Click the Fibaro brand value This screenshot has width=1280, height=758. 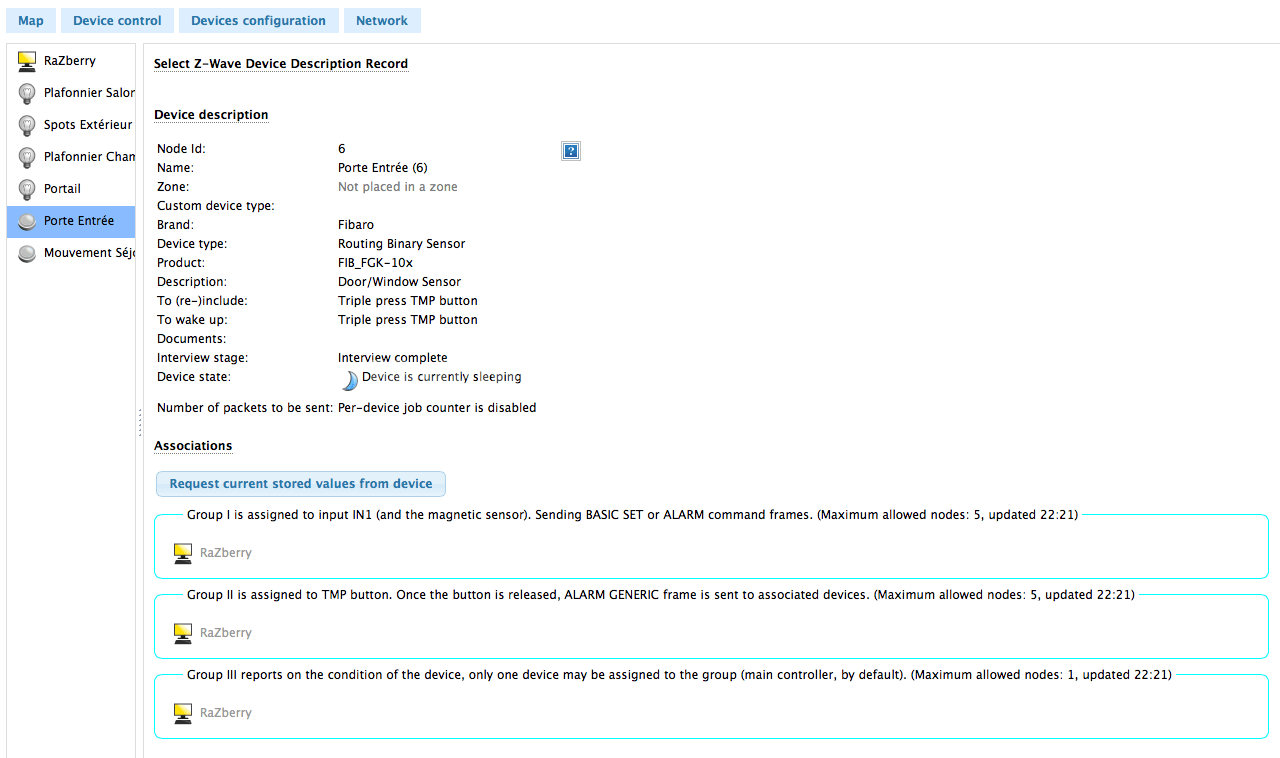pos(356,225)
